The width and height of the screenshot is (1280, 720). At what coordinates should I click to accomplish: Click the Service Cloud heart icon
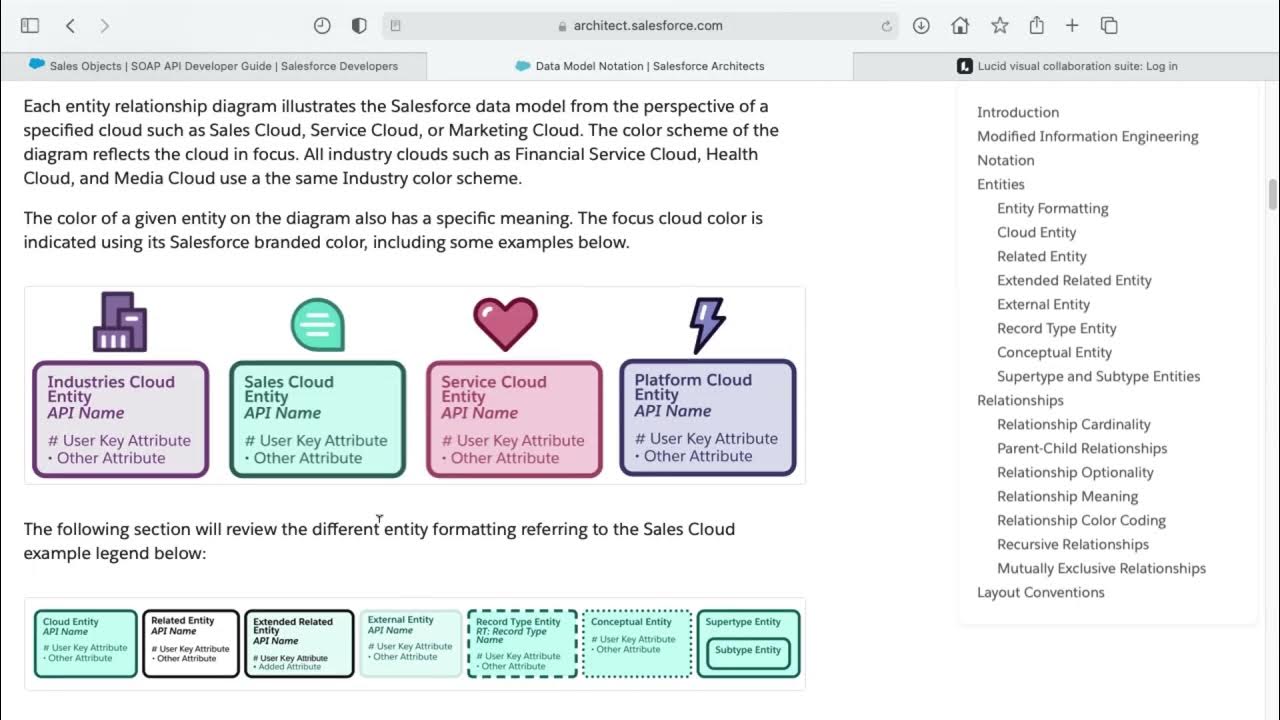pos(505,324)
